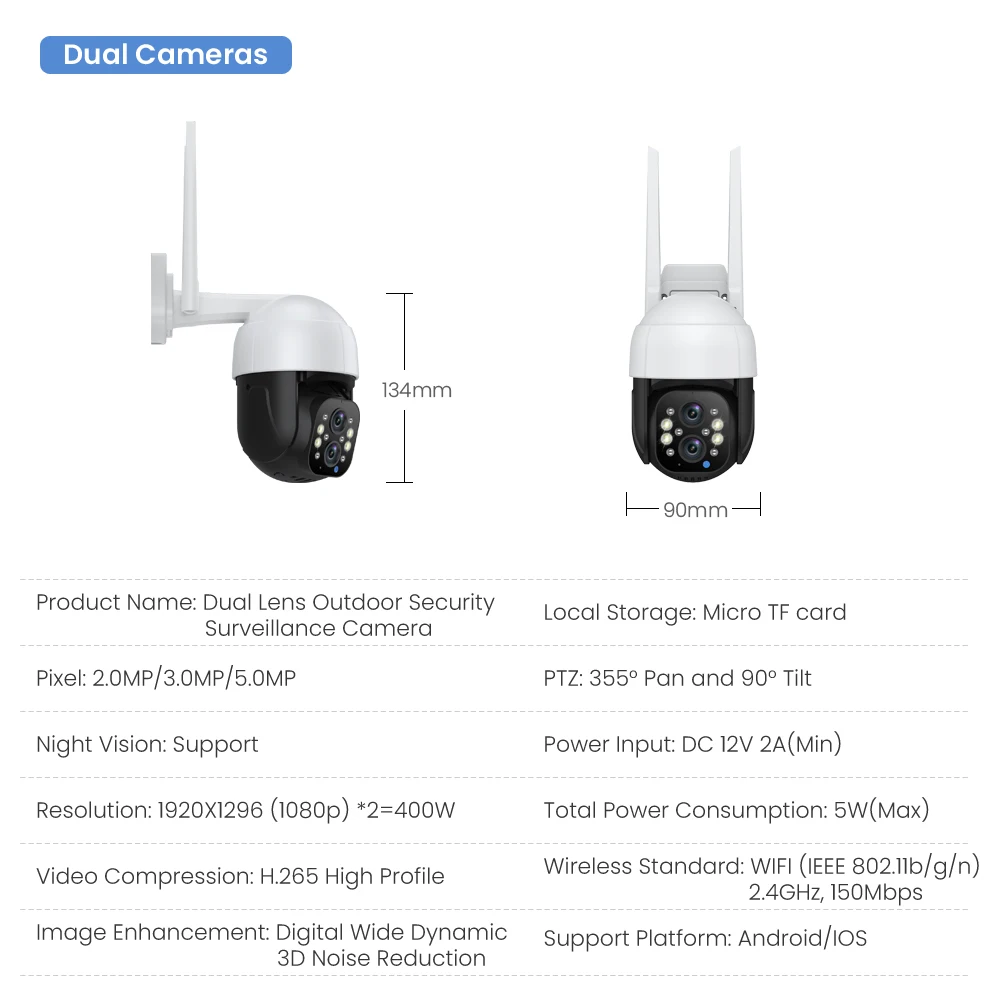1000x1000 pixels.
Task: Click Support Platform Android/IOS text
Action: point(705,938)
